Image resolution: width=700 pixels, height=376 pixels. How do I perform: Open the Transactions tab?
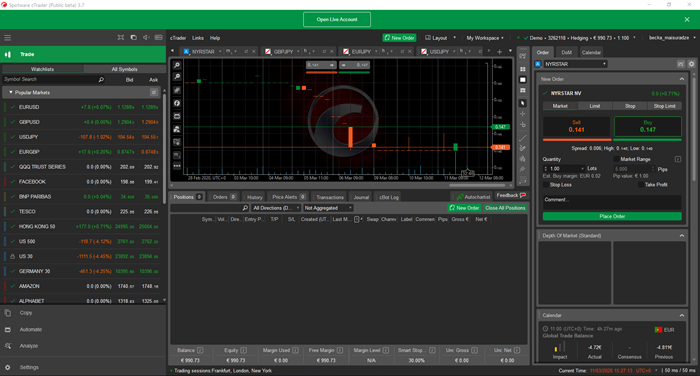click(330, 197)
